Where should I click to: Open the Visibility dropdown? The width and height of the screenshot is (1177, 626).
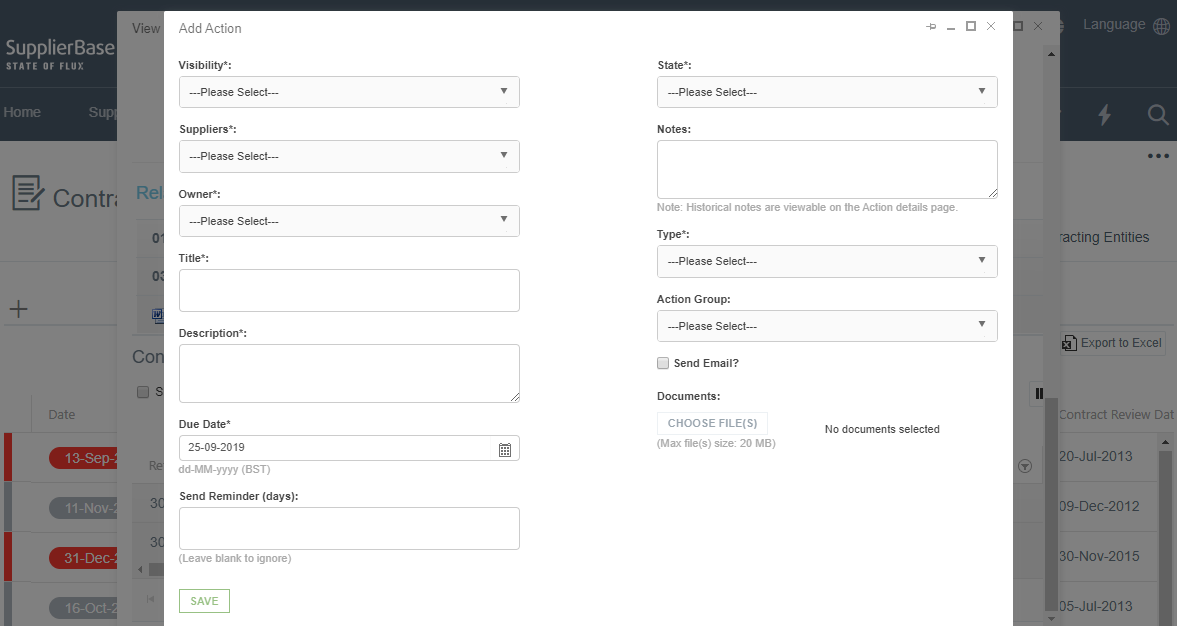348,91
